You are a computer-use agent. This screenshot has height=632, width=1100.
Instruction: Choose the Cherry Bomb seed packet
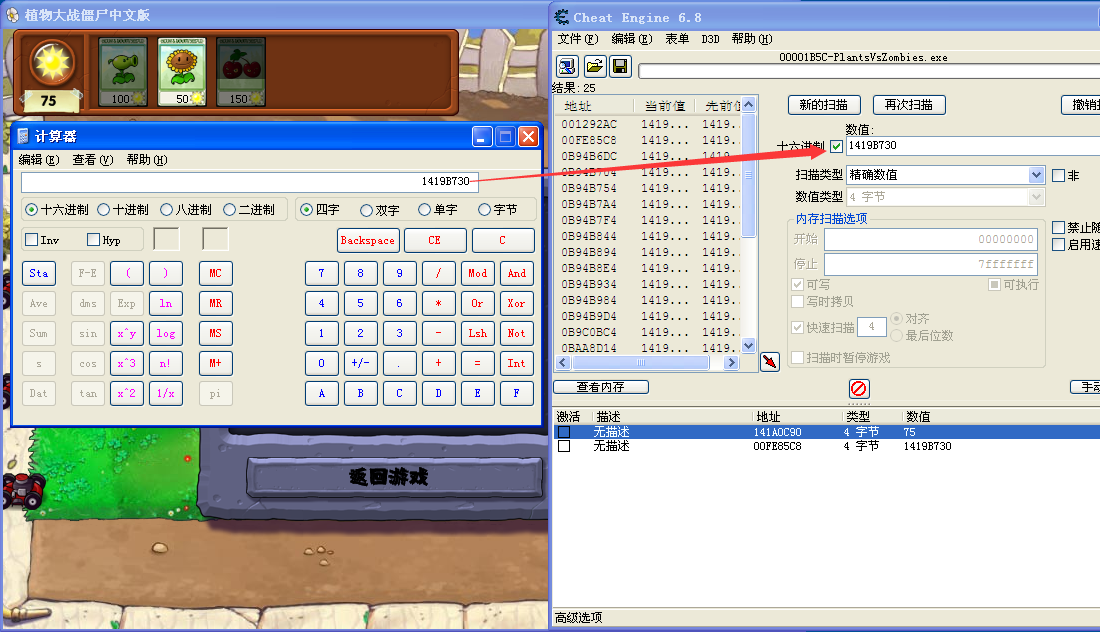coord(241,71)
